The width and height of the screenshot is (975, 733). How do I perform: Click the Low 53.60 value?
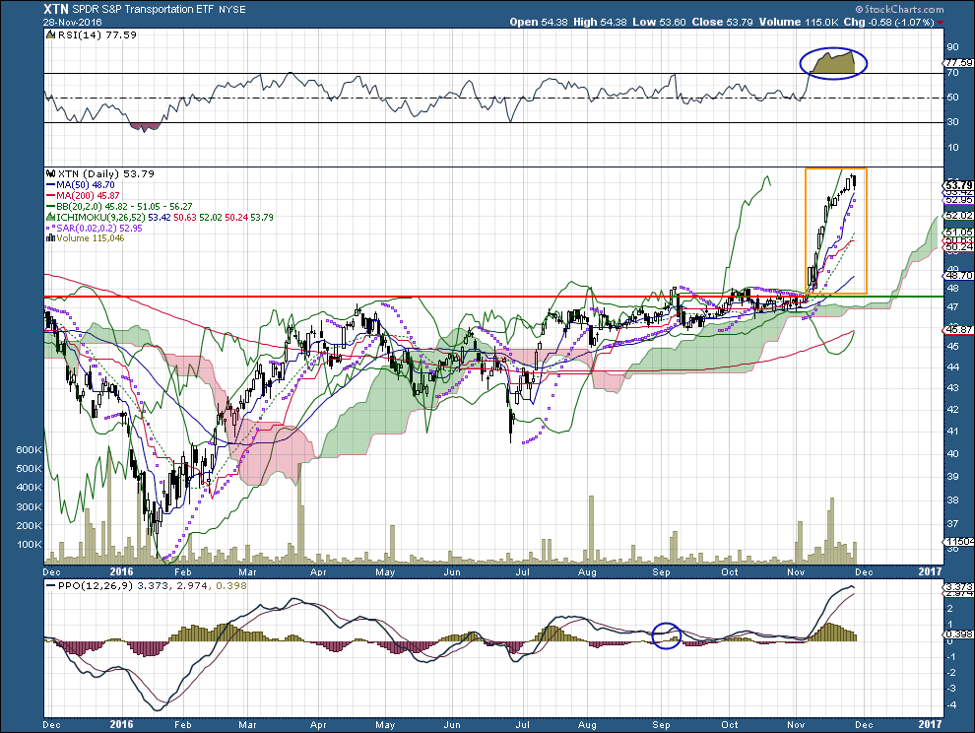[x=659, y=22]
